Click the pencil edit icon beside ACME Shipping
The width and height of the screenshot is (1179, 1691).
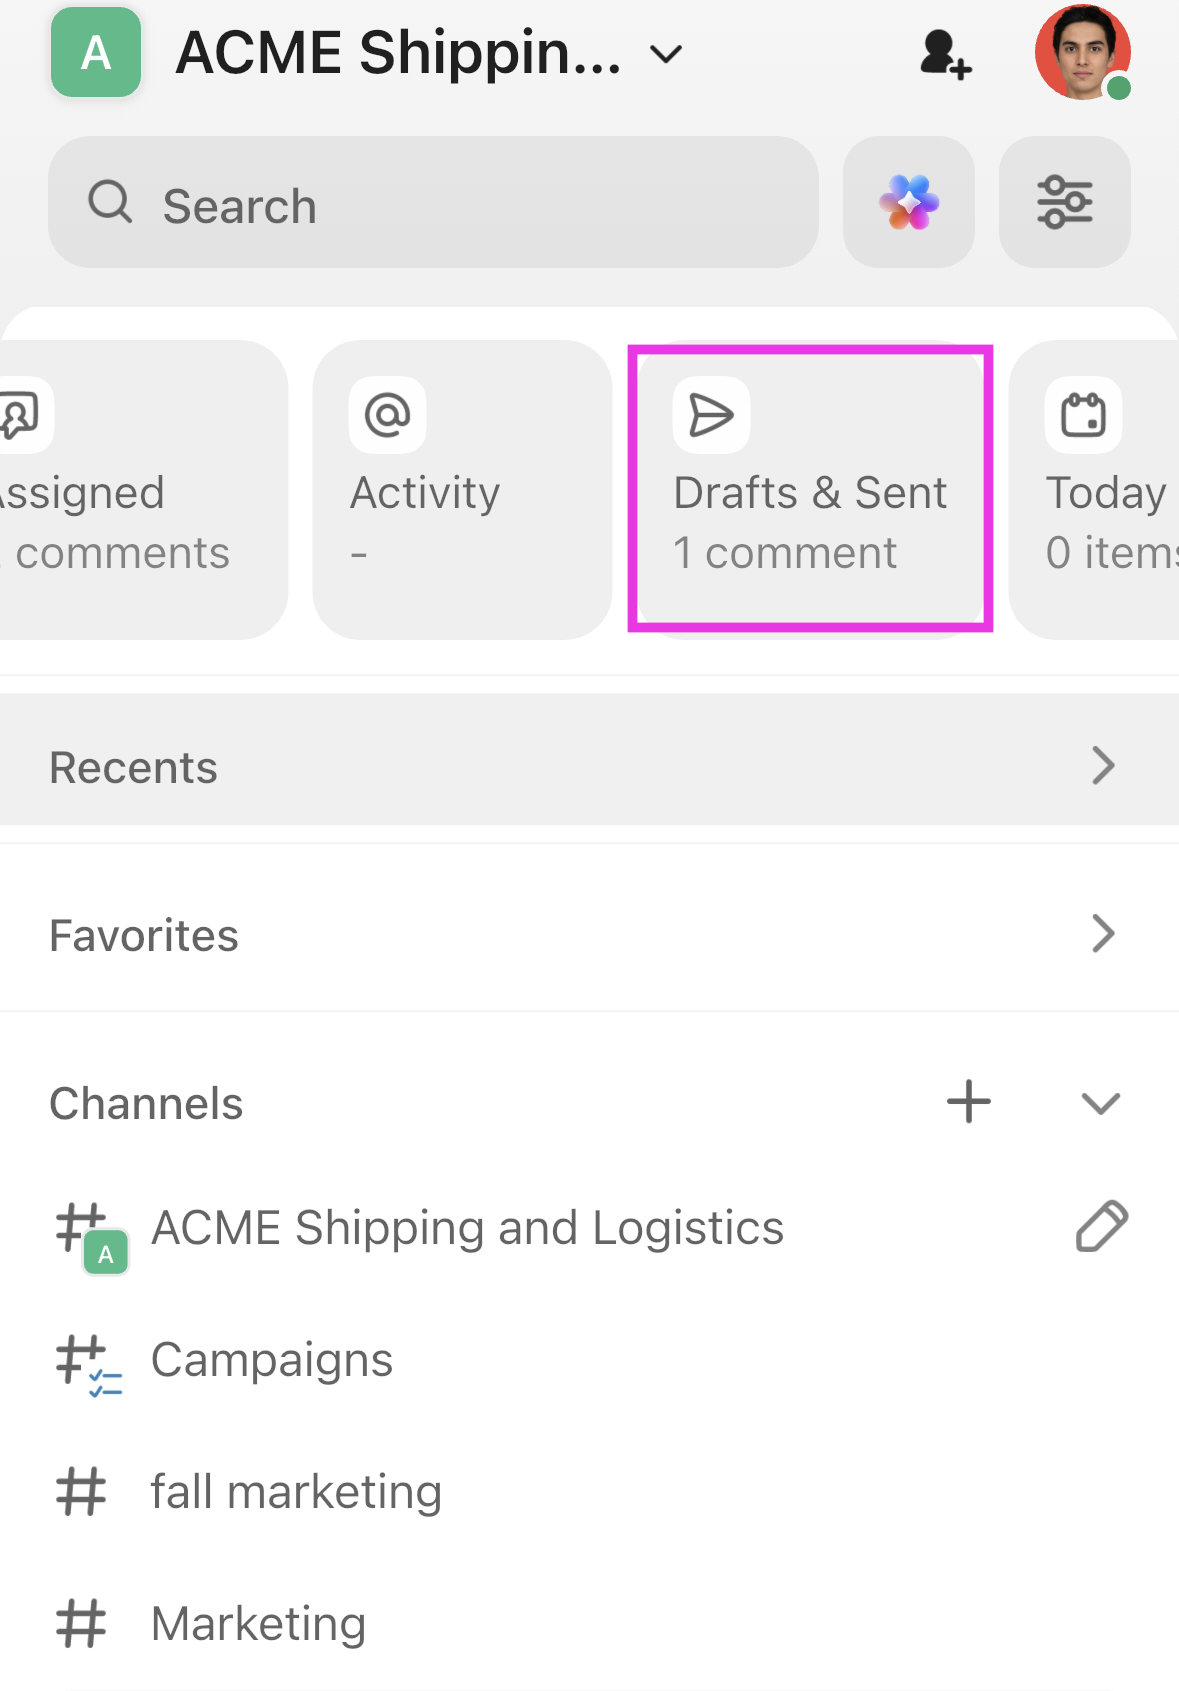[x=1101, y=1227]
